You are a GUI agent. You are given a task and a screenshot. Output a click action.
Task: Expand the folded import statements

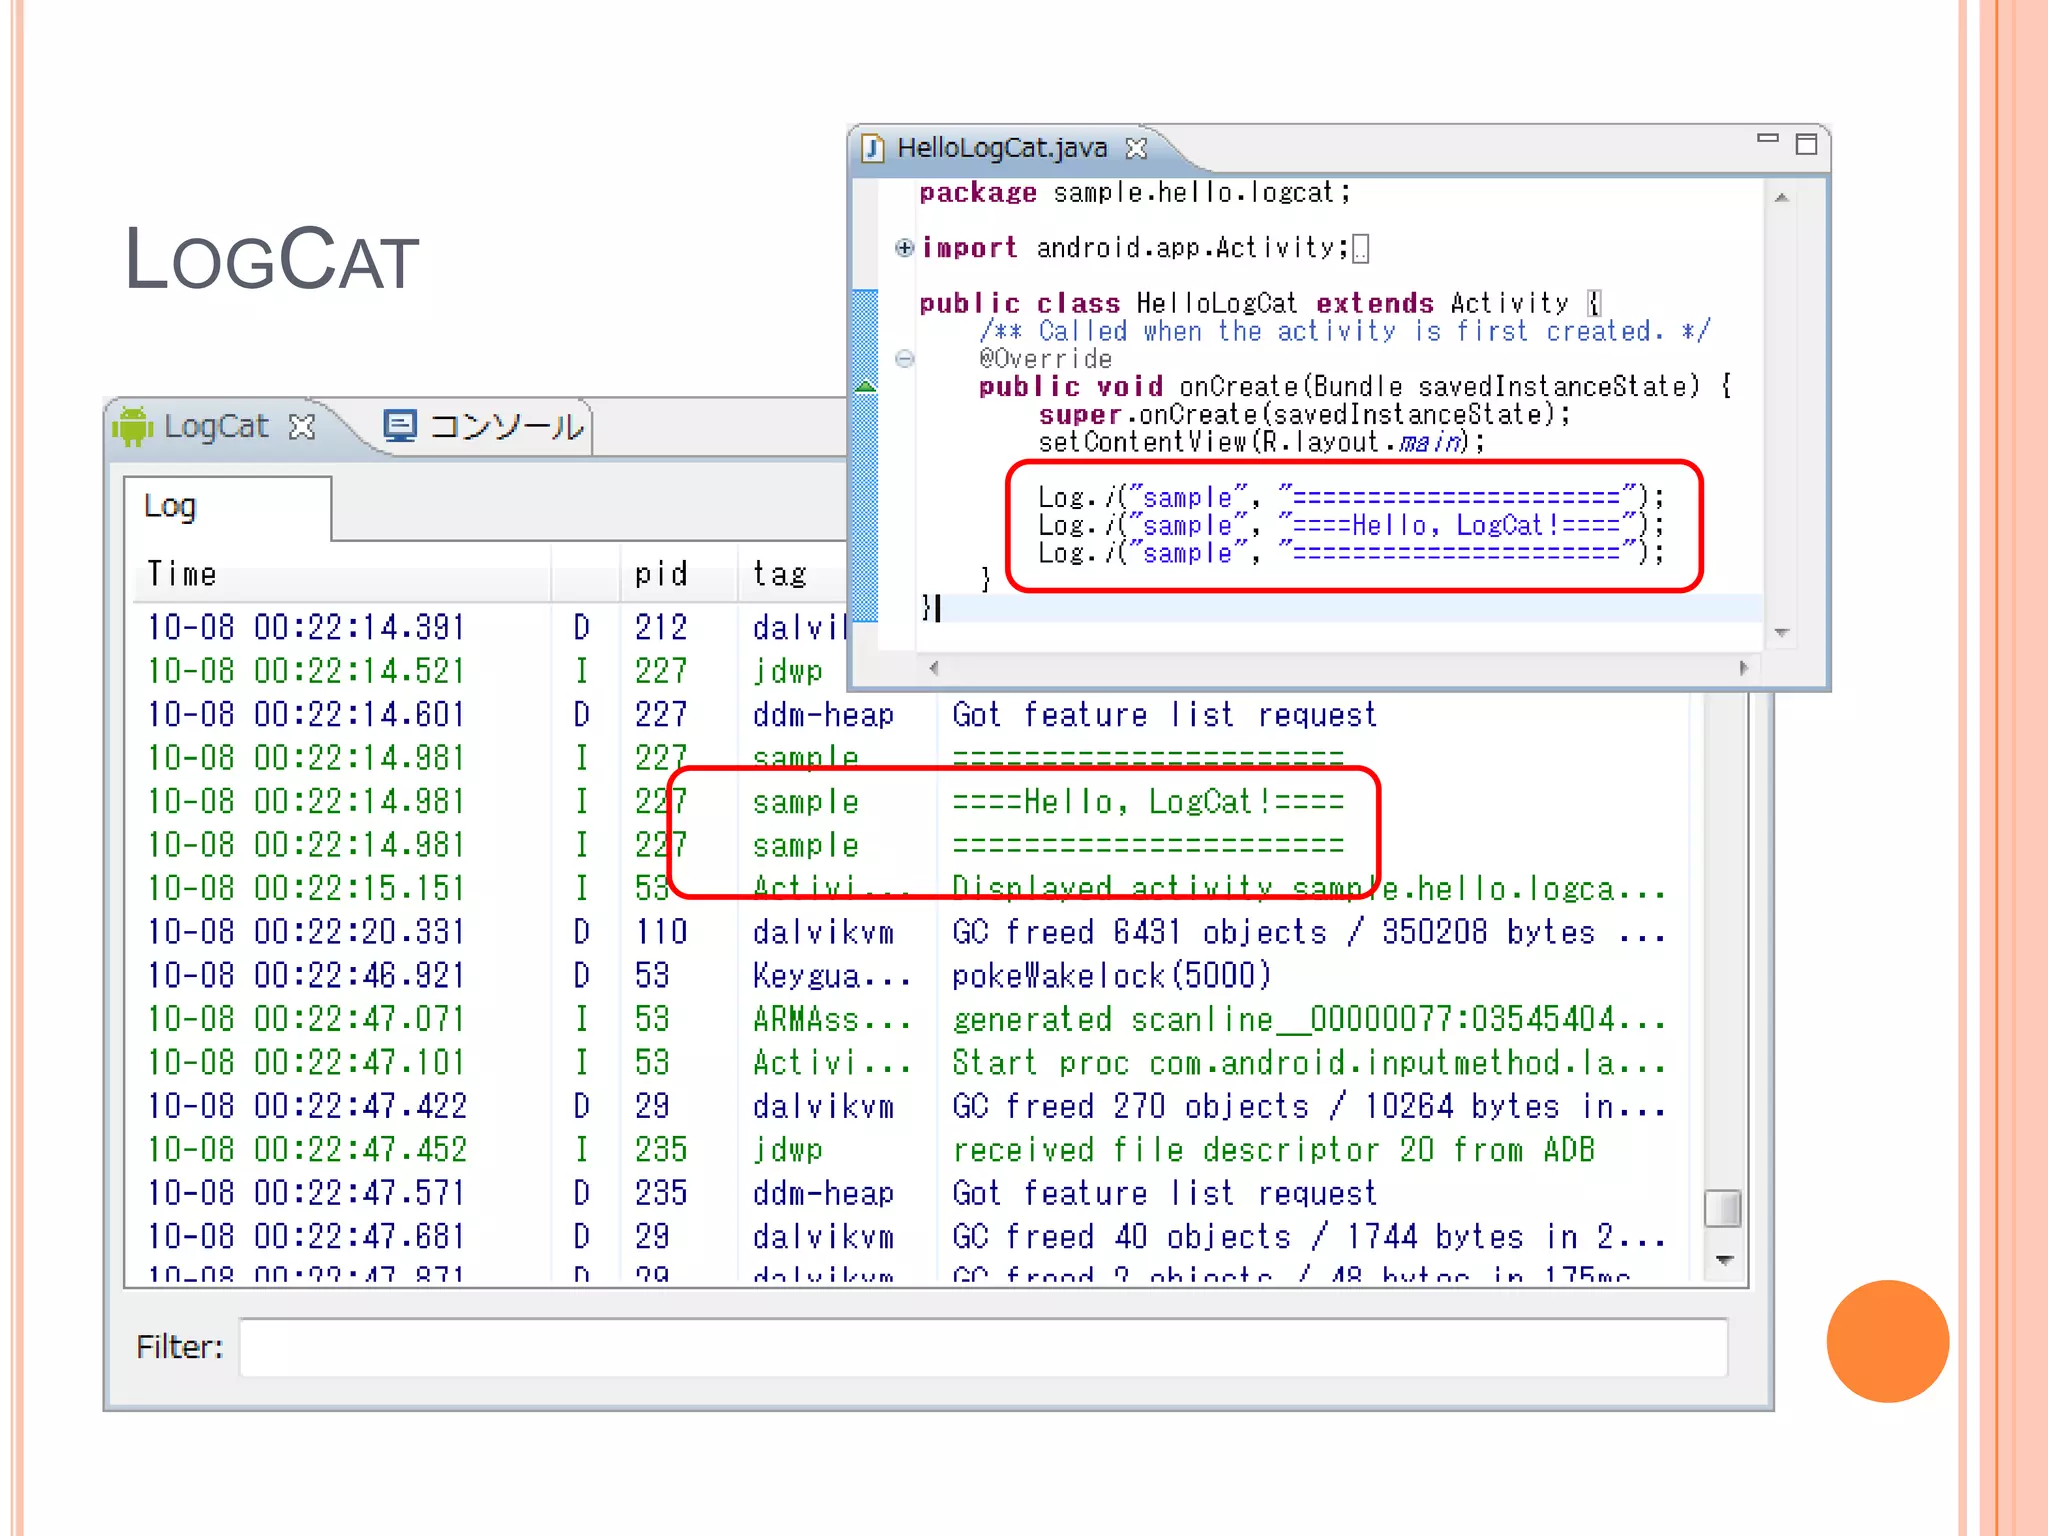(904, 248)
